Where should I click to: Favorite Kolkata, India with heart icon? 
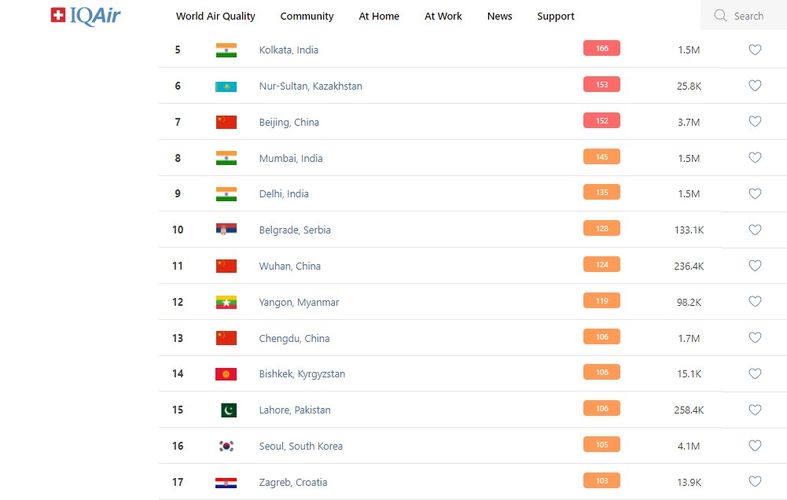coord(755,50)
